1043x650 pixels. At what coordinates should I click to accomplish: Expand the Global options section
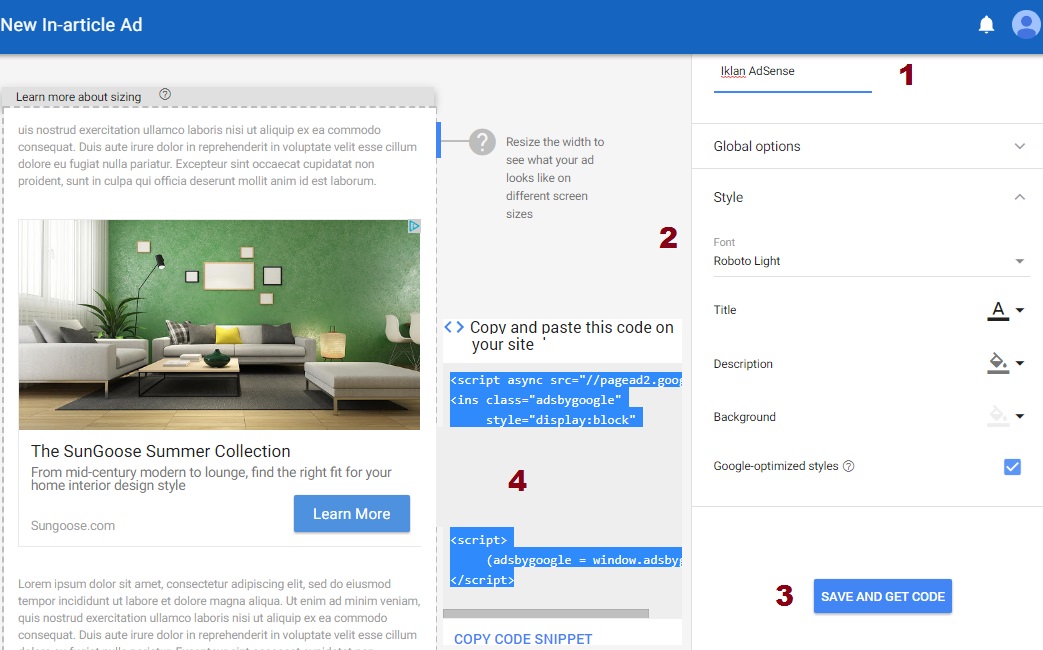[1019, 146]
